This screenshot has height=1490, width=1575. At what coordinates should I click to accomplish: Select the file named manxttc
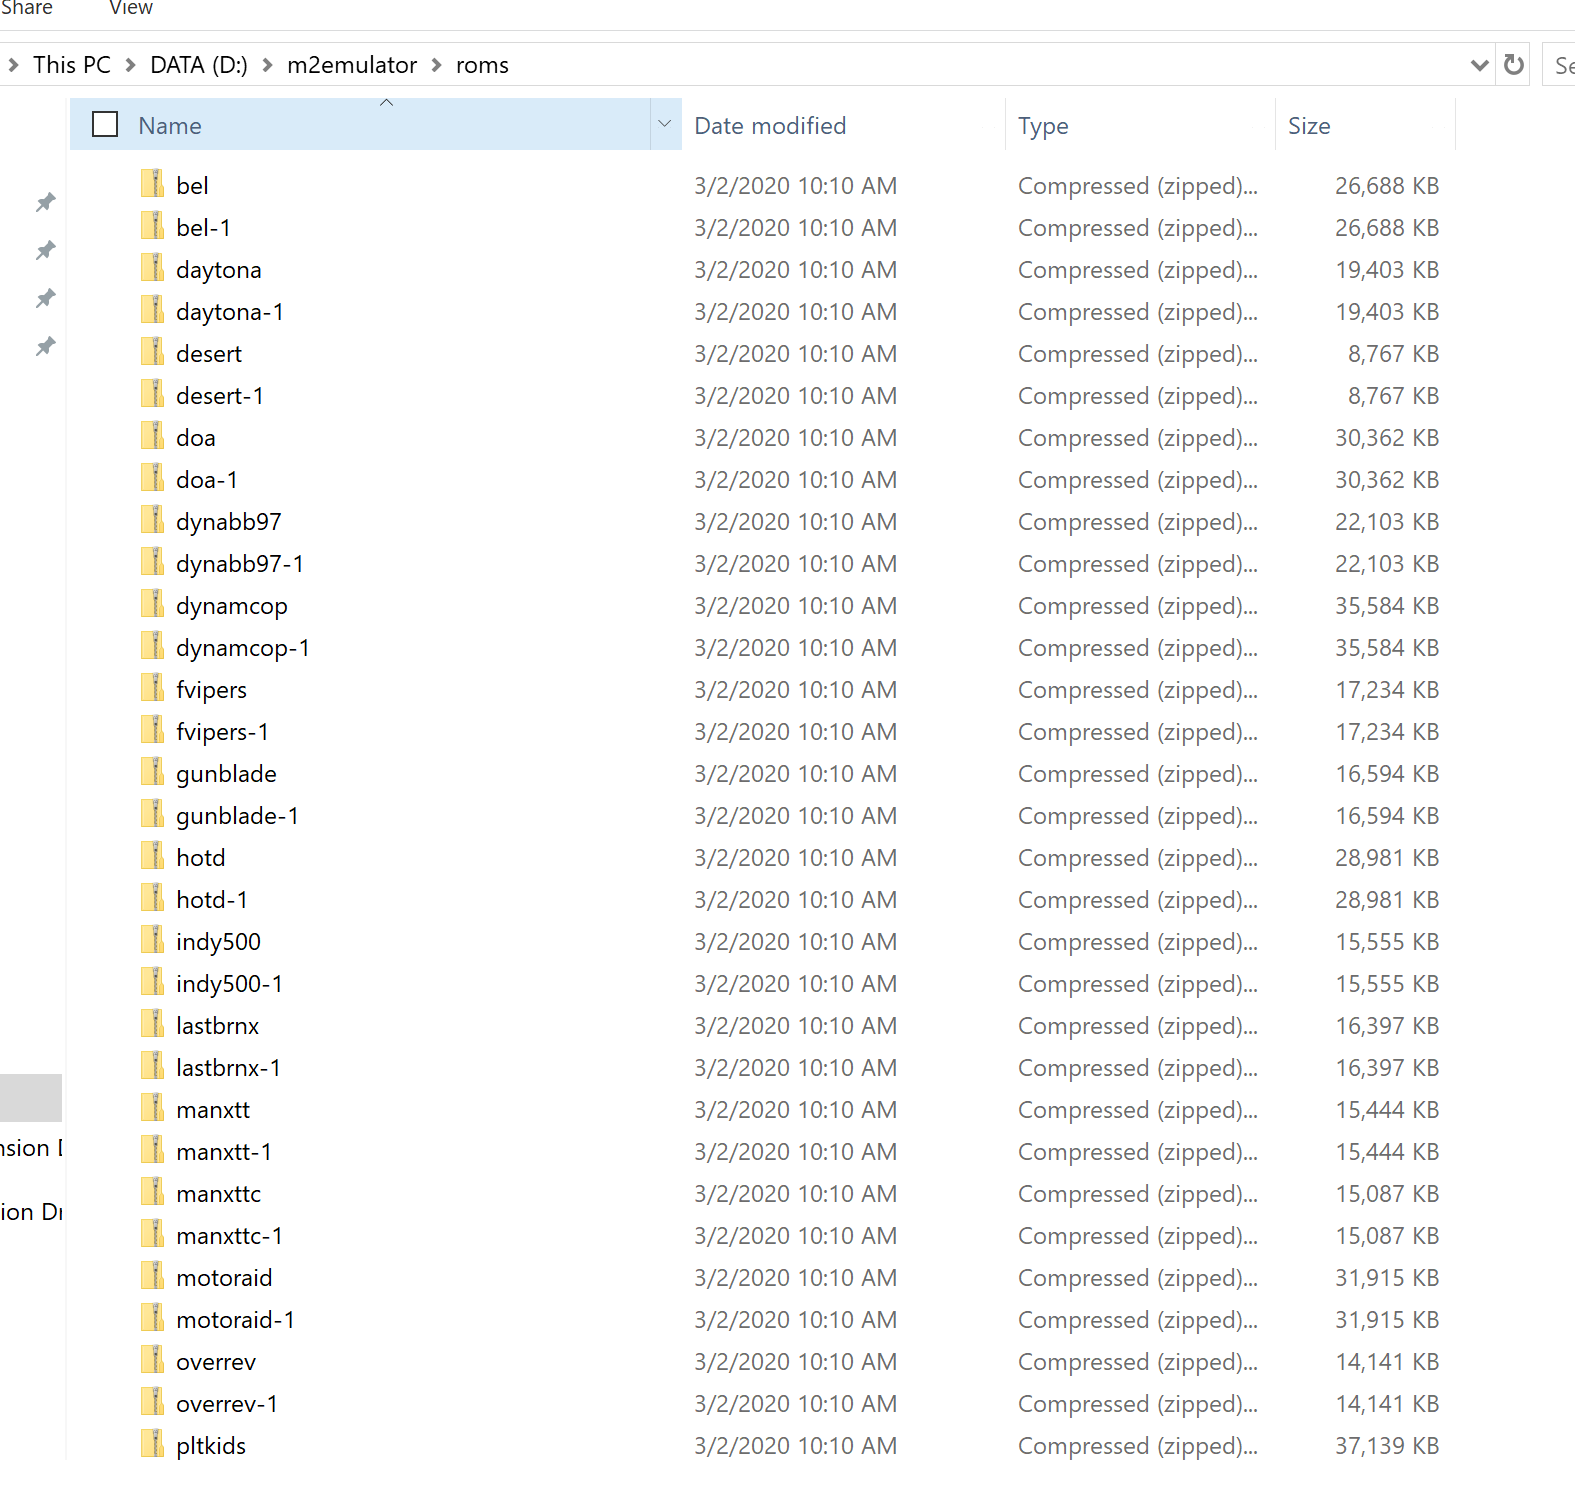[x=218, y=1193]
